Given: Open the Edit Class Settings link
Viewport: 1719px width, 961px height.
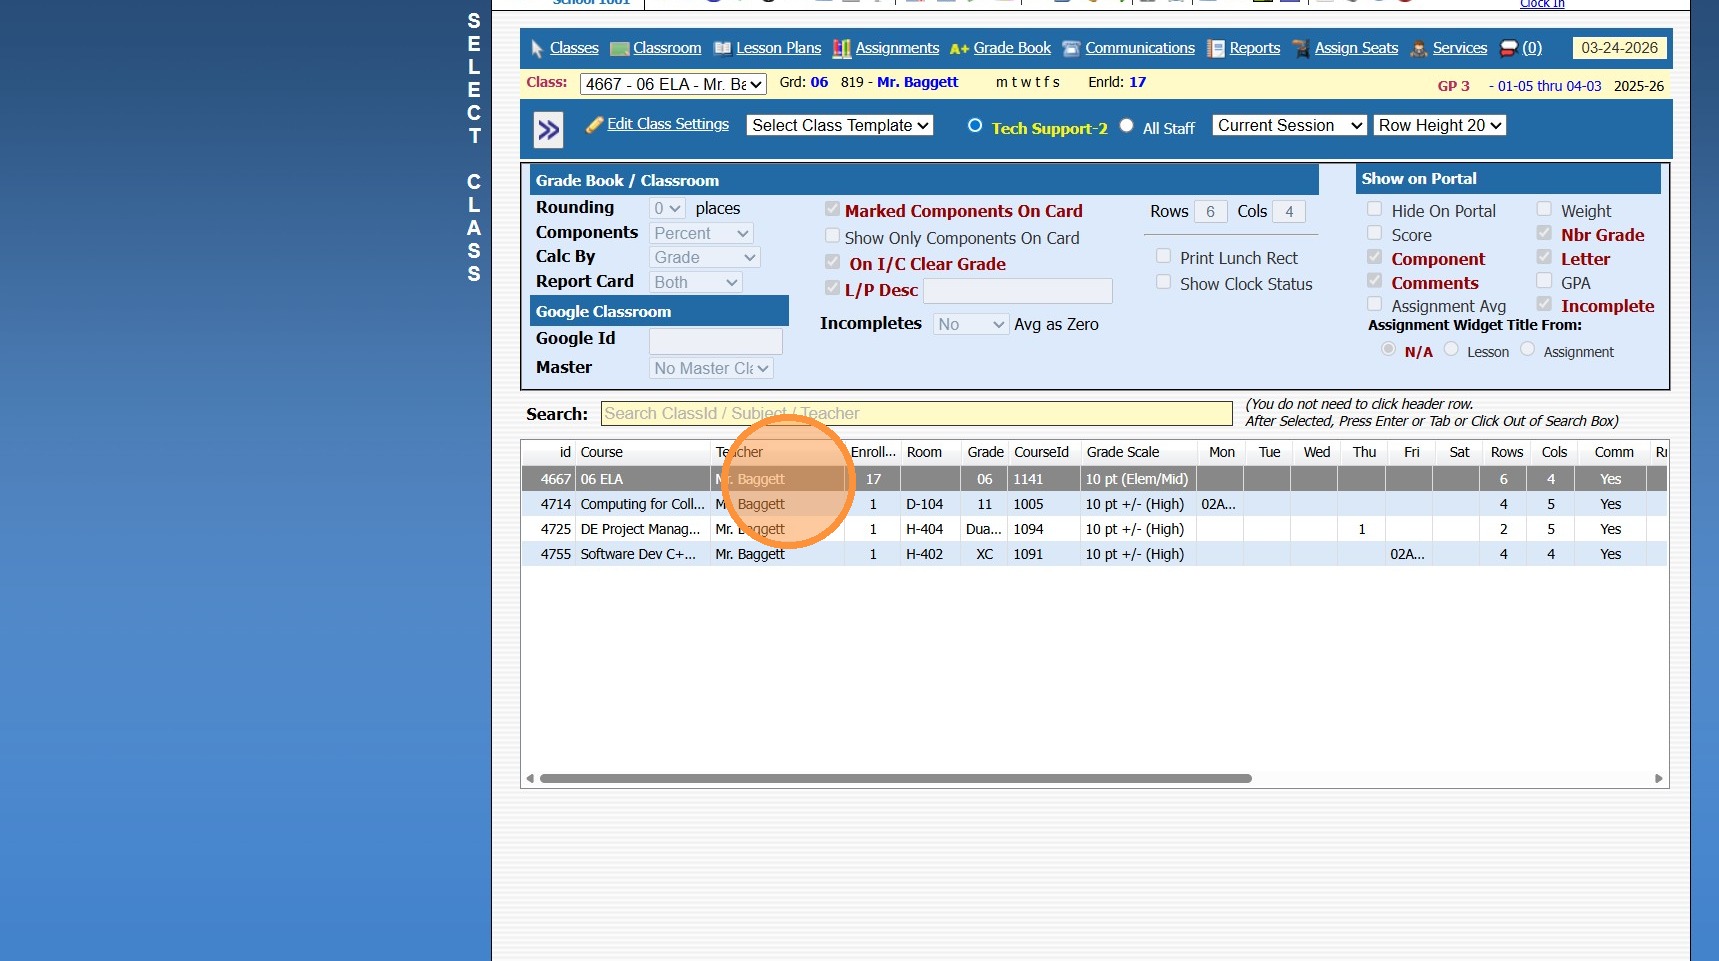Looking at the screenshot, I should (x=667, y=124).
